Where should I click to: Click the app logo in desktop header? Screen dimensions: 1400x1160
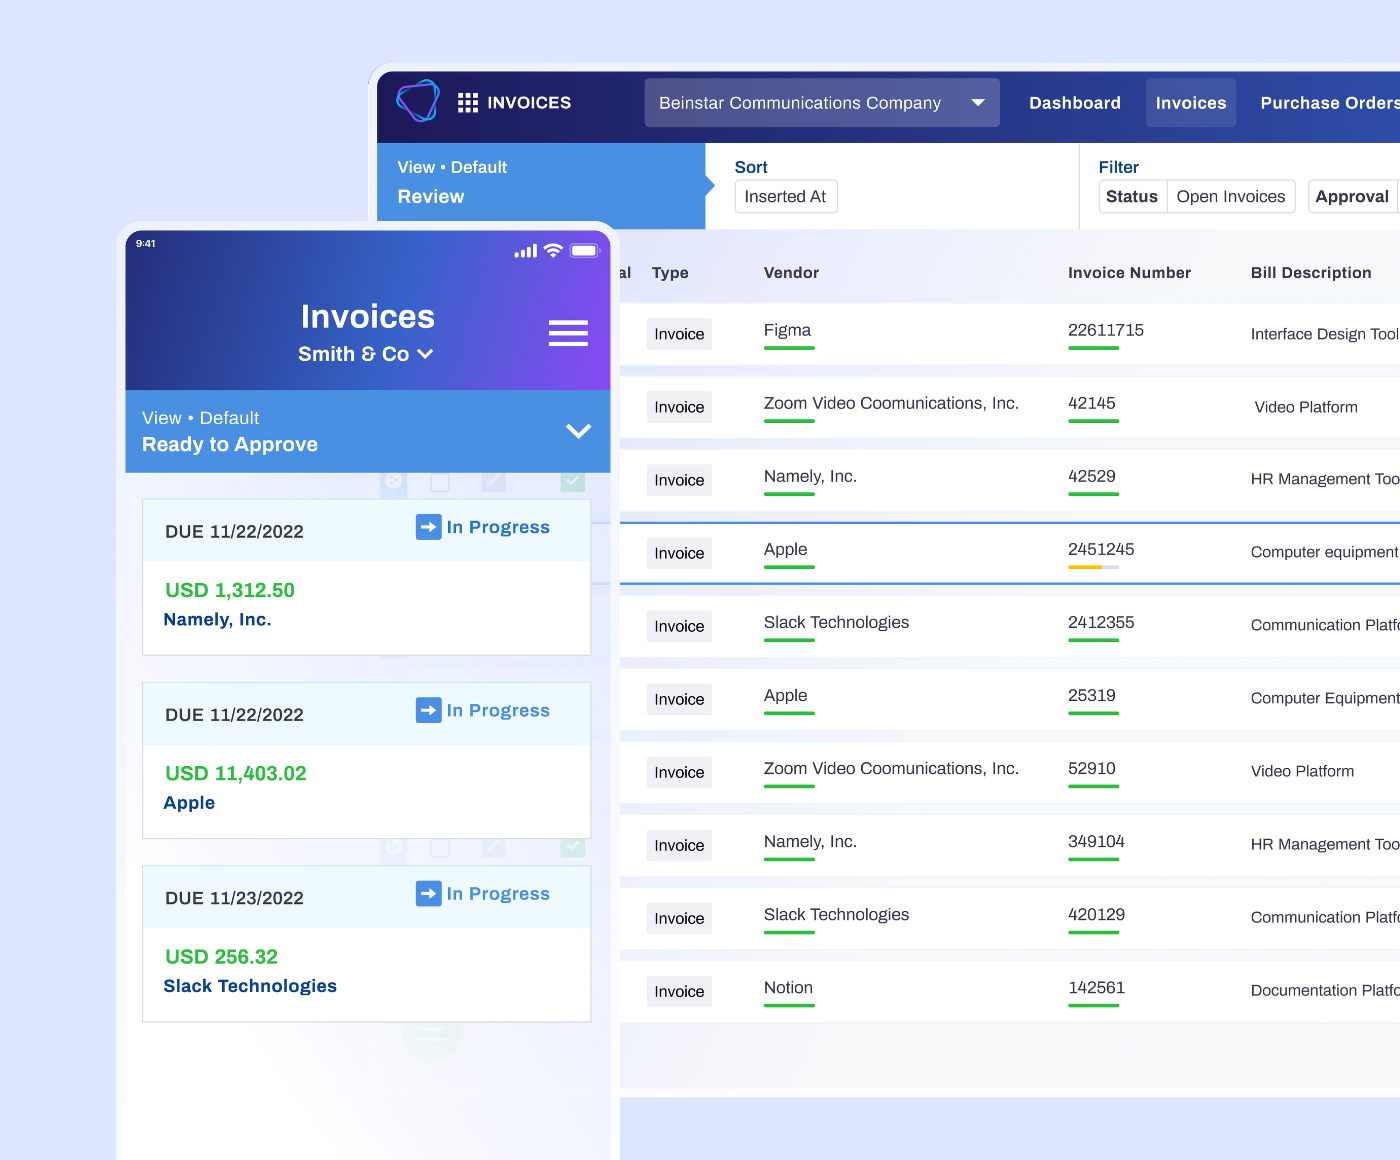pyautogui.click(x=418, y=101)
